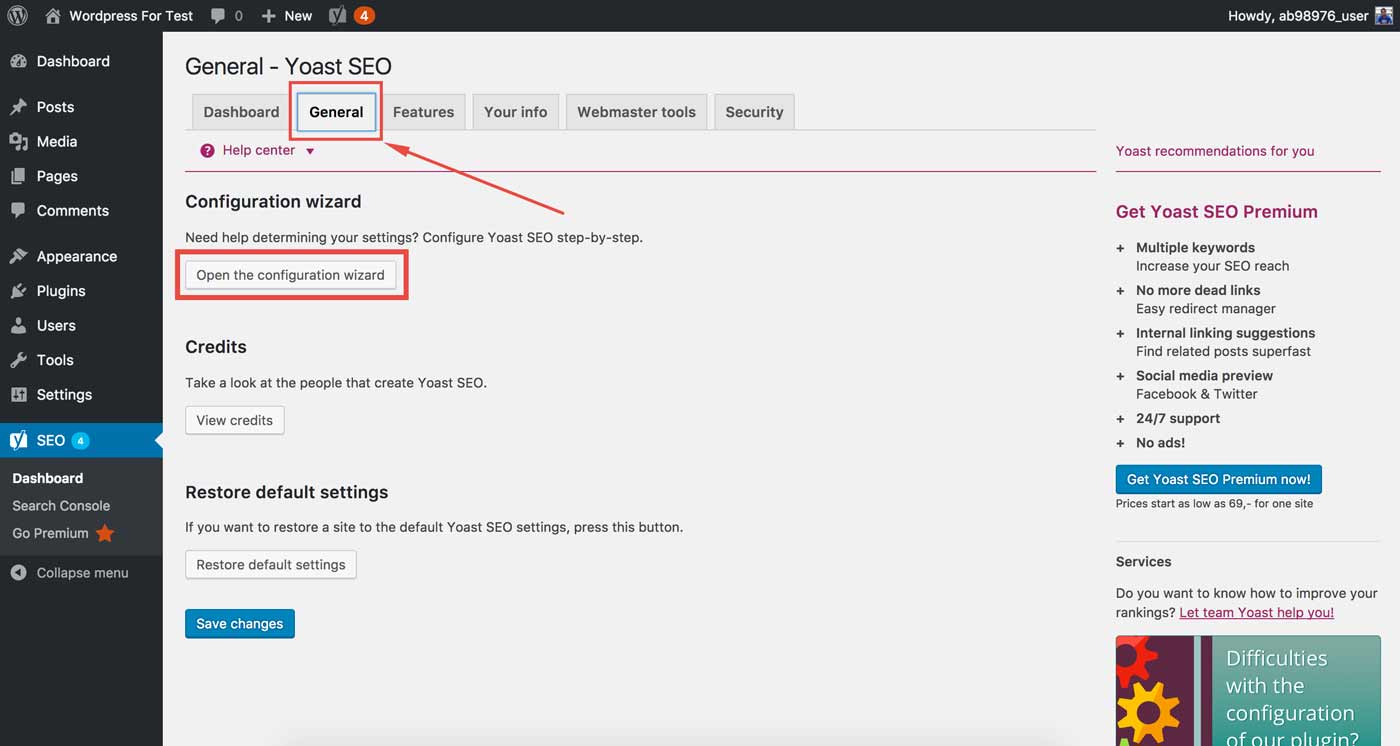The width and height of the screenshot is (1400, 746).
Task: Click the Help center question mark icon
Action: (x=207, y=151)
